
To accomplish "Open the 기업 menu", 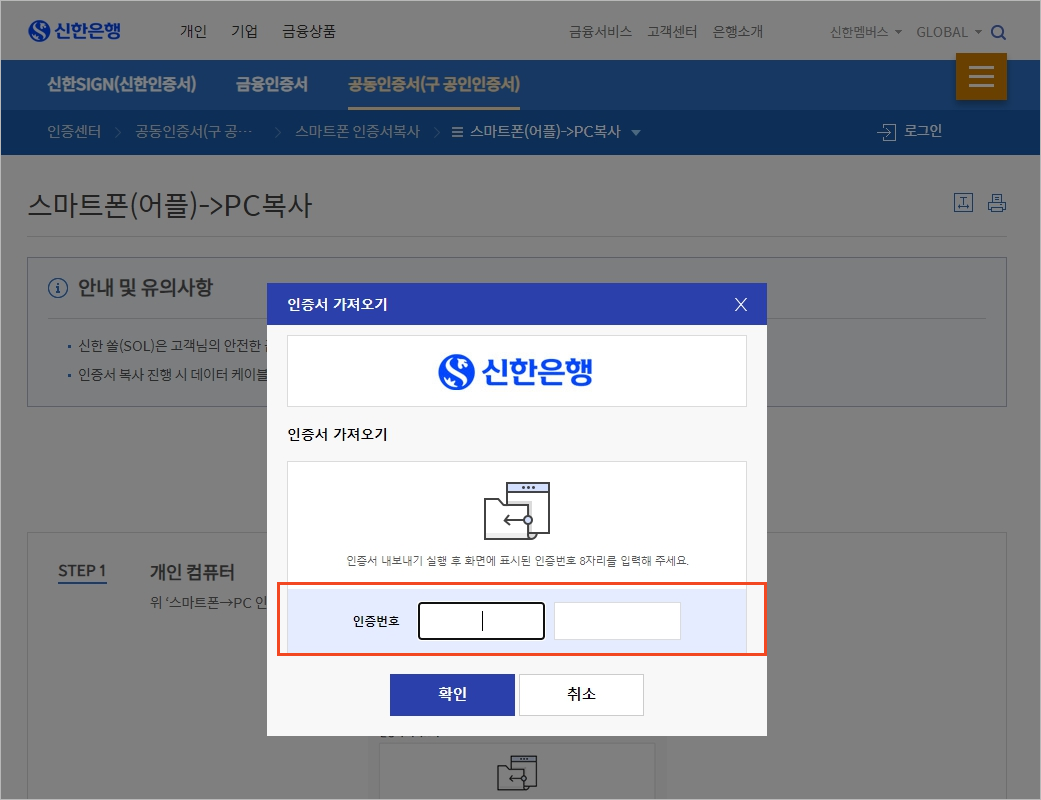I will (x=244, y=31).
